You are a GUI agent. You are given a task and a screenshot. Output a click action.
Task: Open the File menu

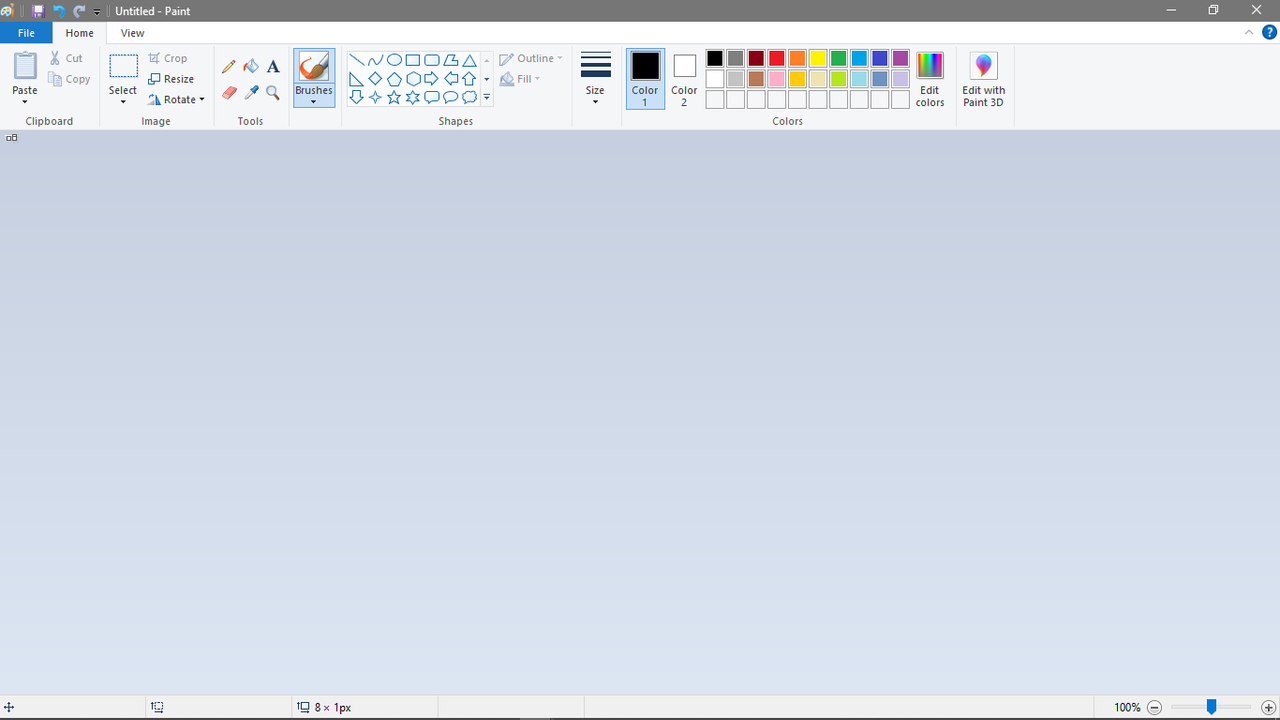[x=26, y=33]
